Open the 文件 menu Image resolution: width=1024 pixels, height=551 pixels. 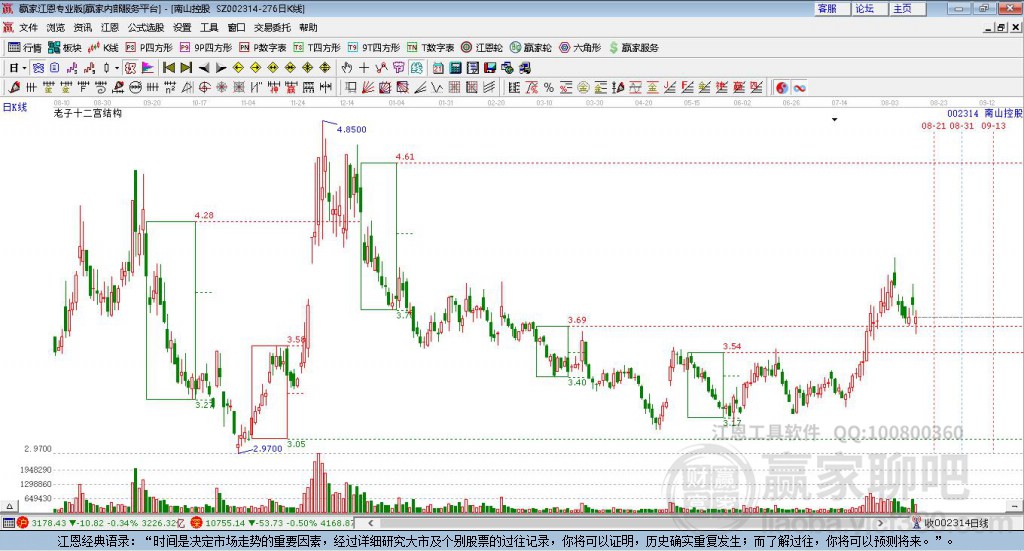28,27
